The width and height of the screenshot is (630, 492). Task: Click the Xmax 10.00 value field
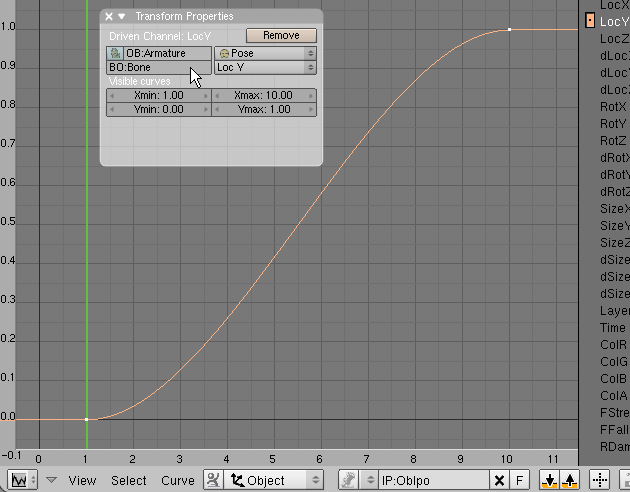click(x=264, y=96)
